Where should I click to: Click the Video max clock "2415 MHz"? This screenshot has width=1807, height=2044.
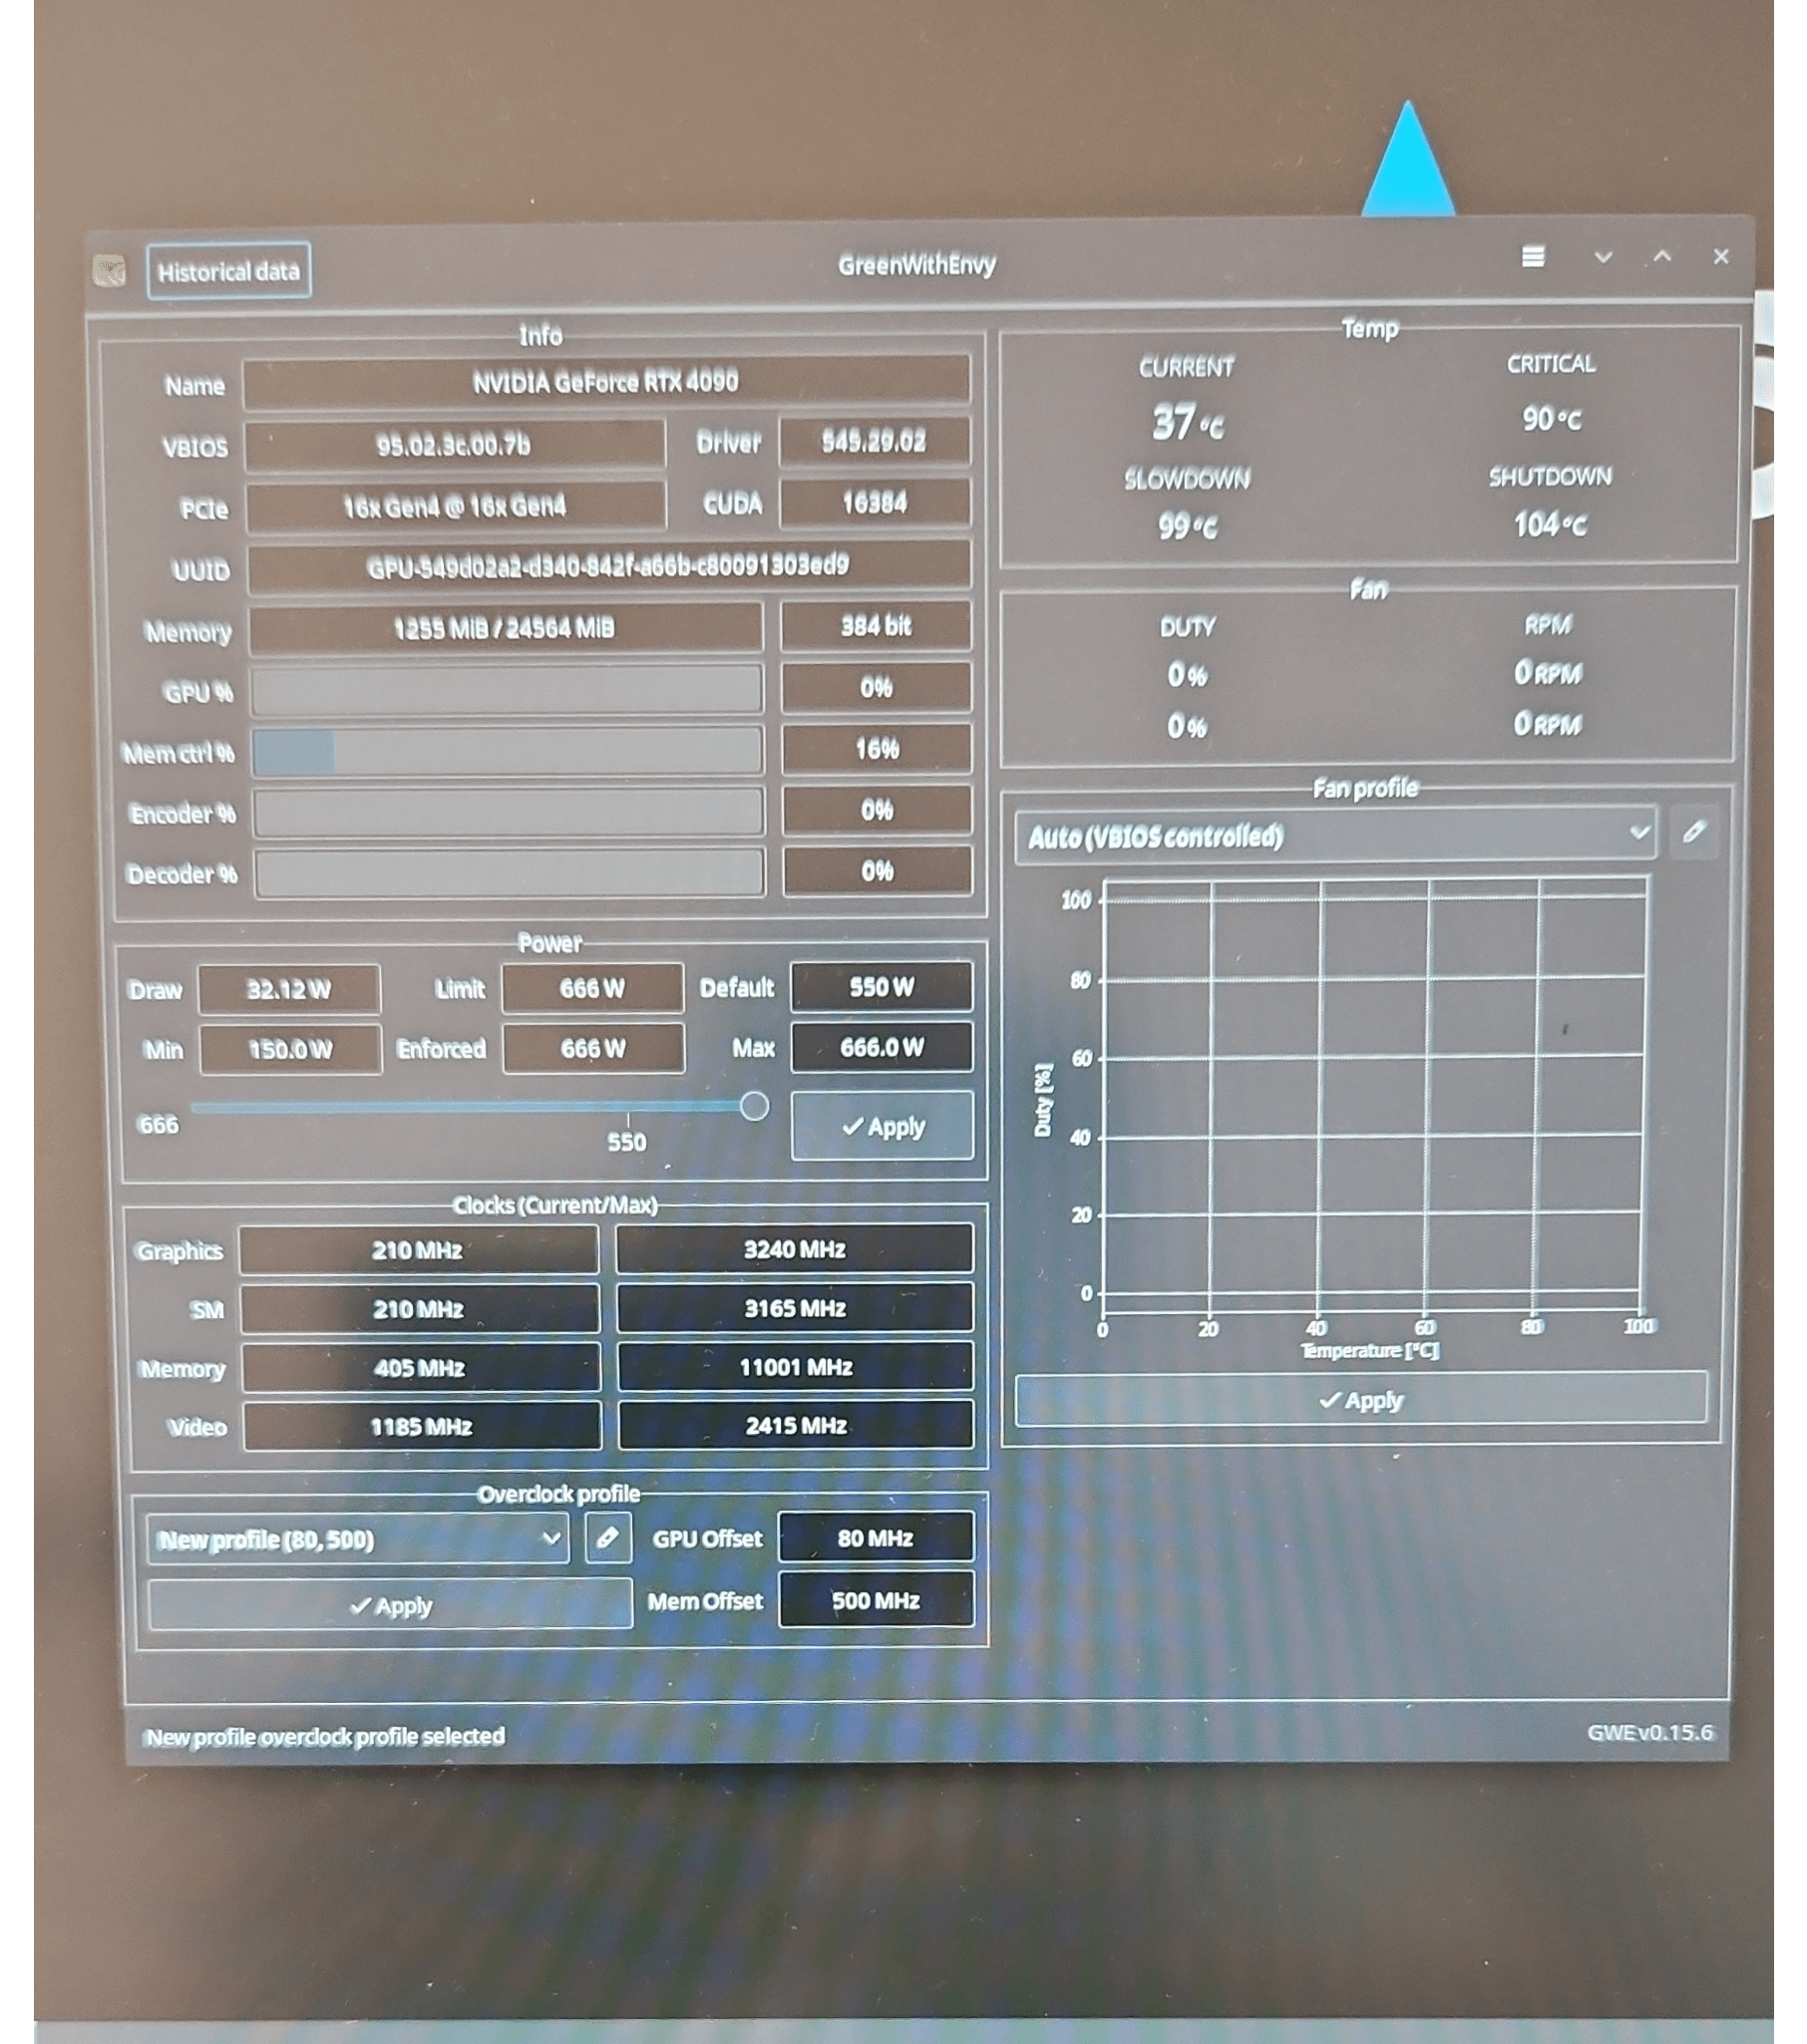[797, 1426]
